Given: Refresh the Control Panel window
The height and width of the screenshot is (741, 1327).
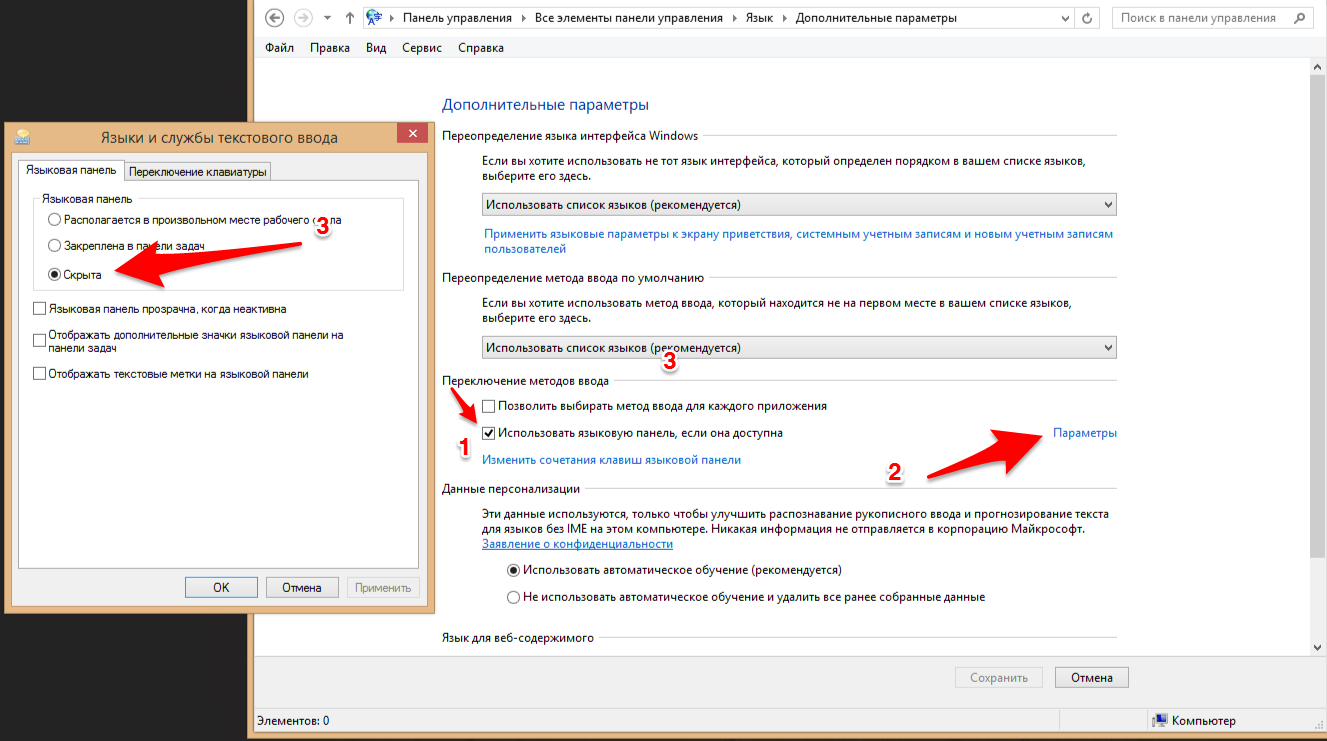Looking at the screenshot, I should (x=1089, y=18).
